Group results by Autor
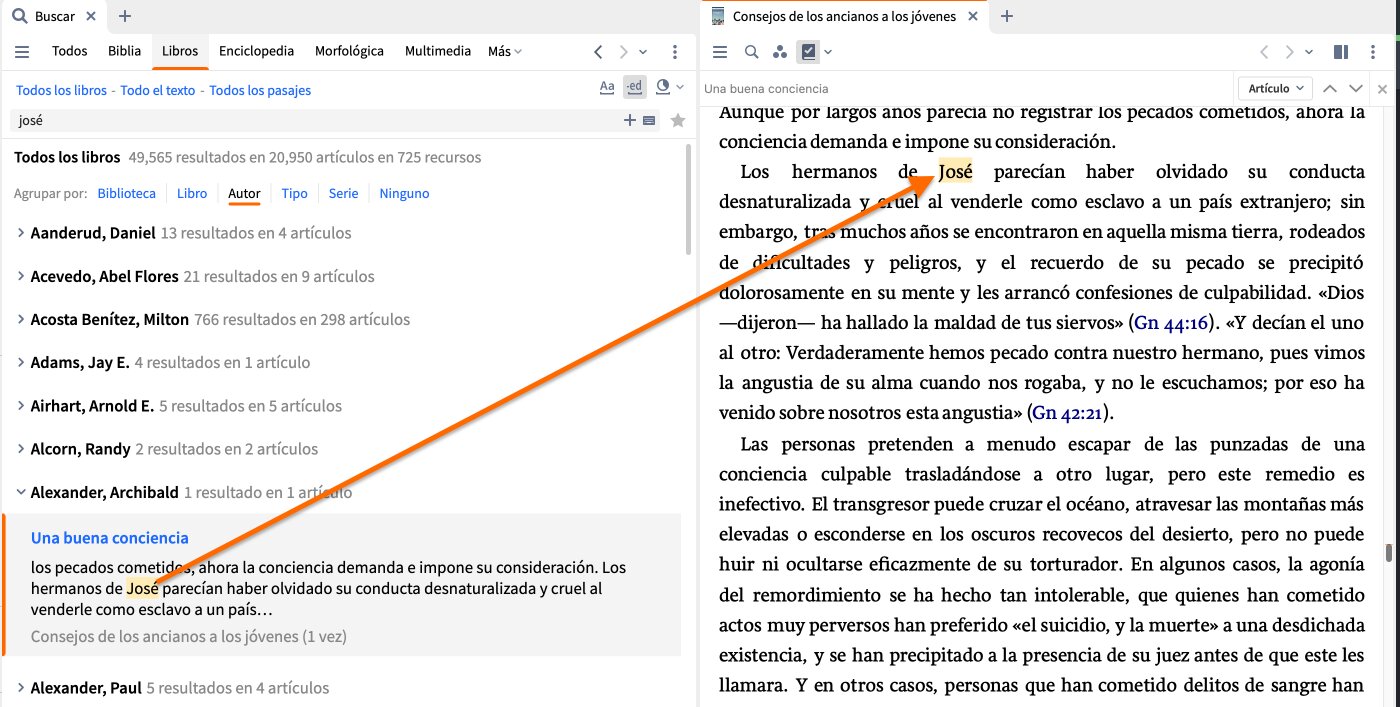 (x=244, y=193)
